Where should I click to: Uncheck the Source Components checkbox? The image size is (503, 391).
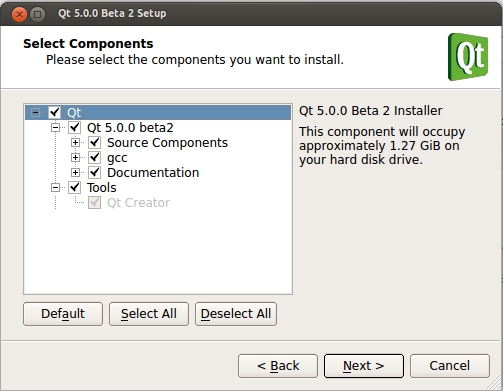pos(95,142)
